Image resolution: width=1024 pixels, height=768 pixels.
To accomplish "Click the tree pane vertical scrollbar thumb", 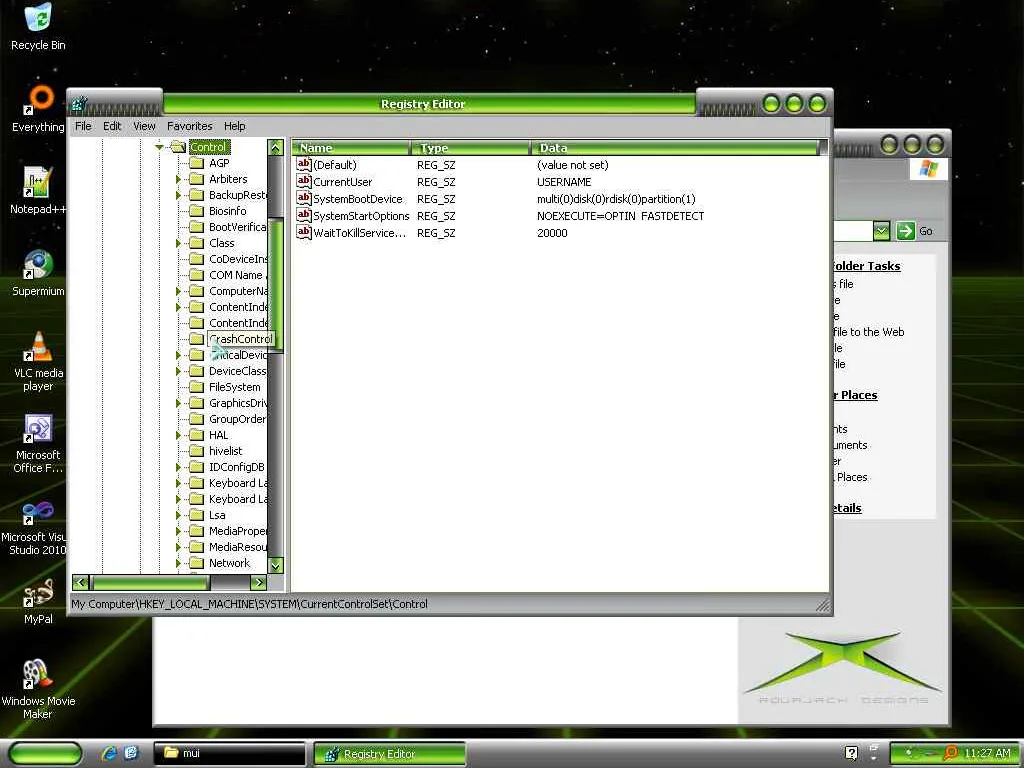I will click(x=276, y=285).
